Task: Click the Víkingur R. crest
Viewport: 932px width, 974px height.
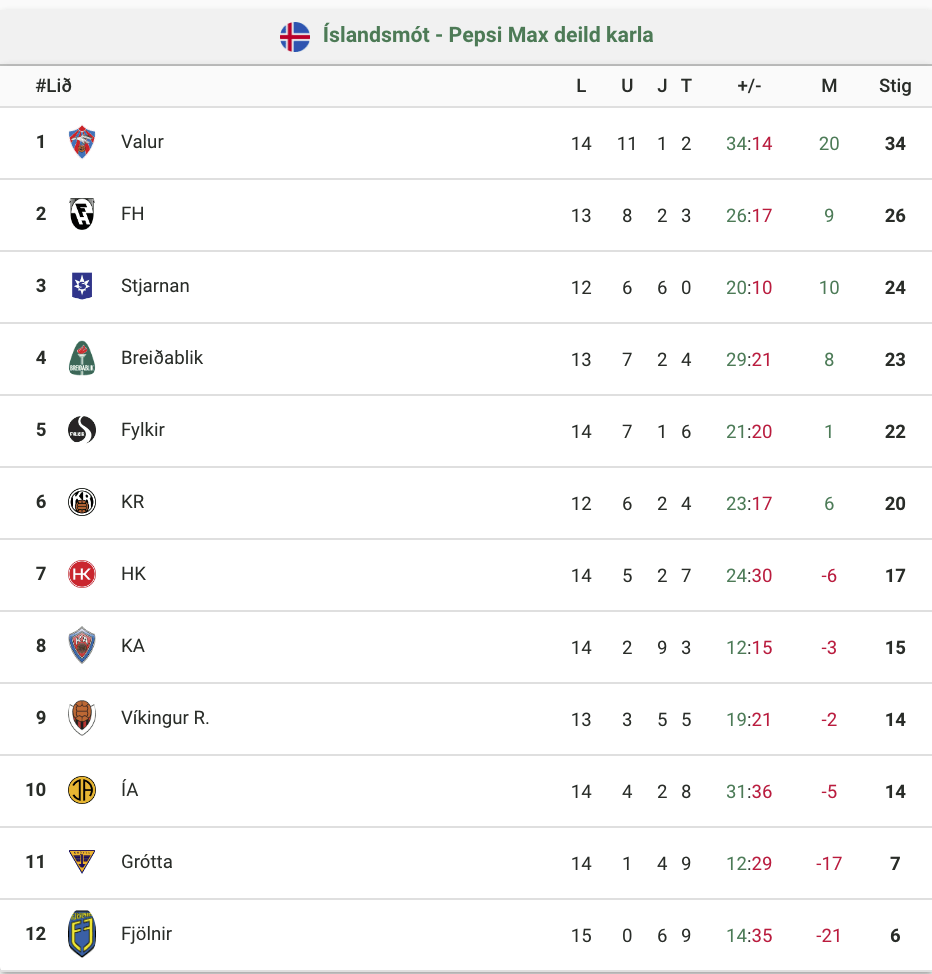Action: click(x=81, y=717)
